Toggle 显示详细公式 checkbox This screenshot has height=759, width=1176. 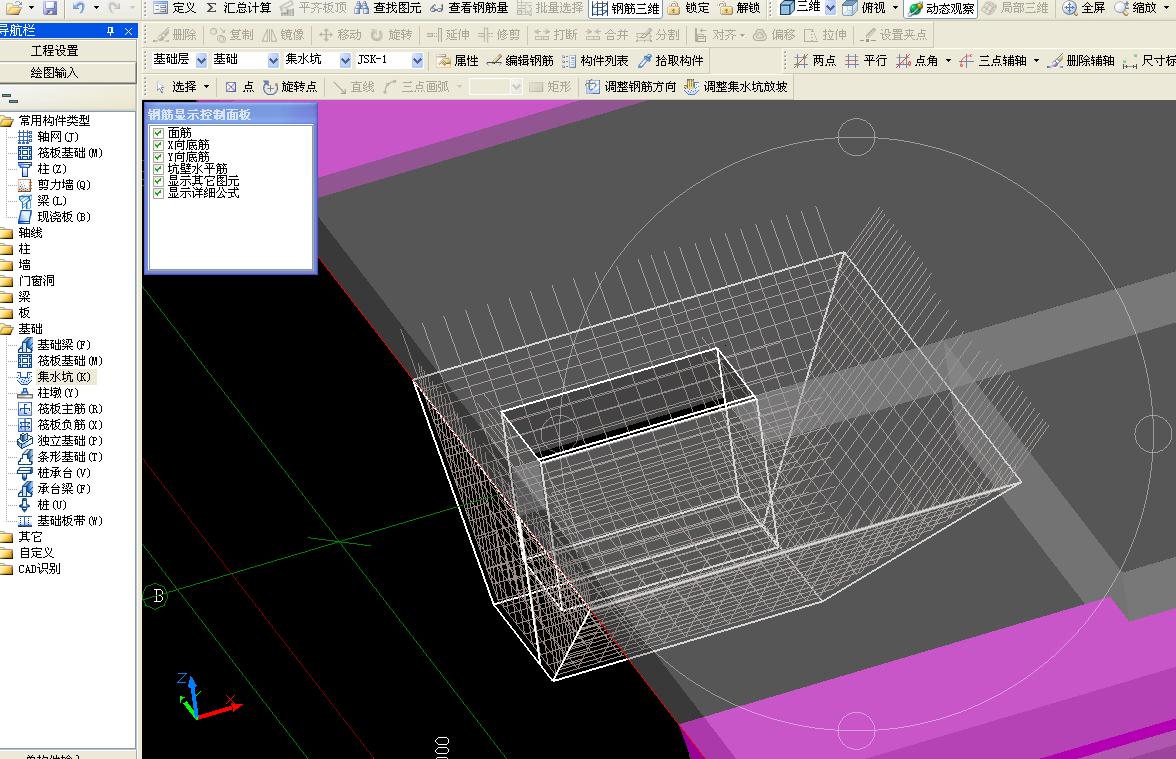pyautogui.click(x=158, y=193)
